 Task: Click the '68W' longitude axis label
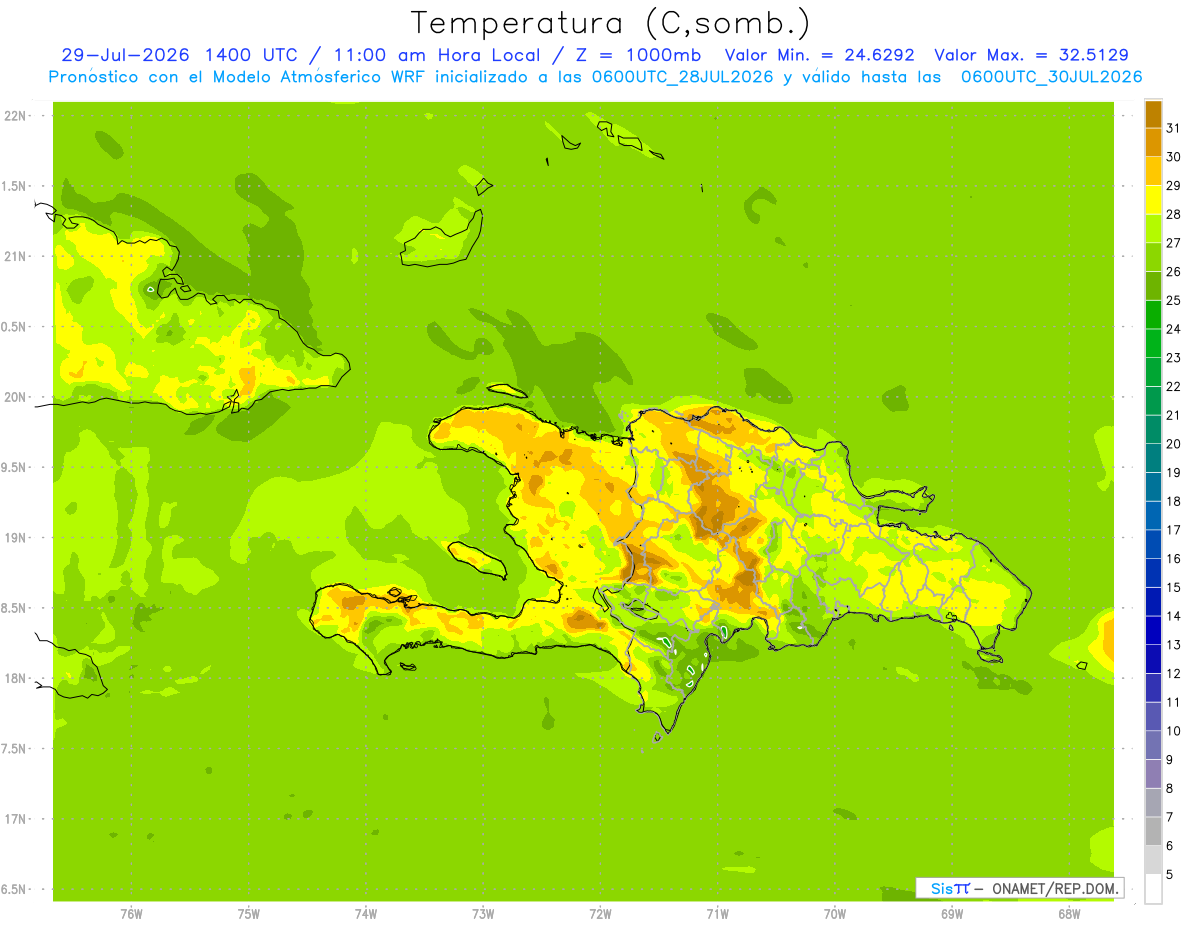click(x=1069, y=913)
